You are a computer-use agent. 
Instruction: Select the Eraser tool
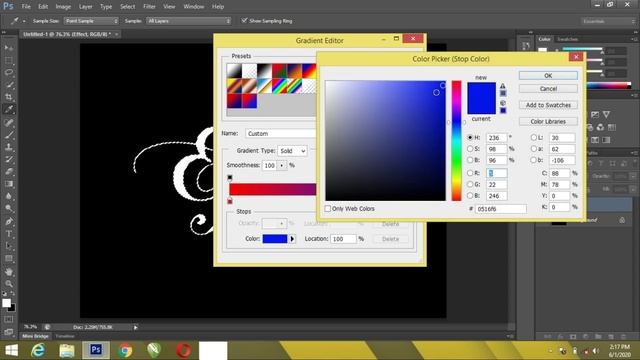pos(9,171)
